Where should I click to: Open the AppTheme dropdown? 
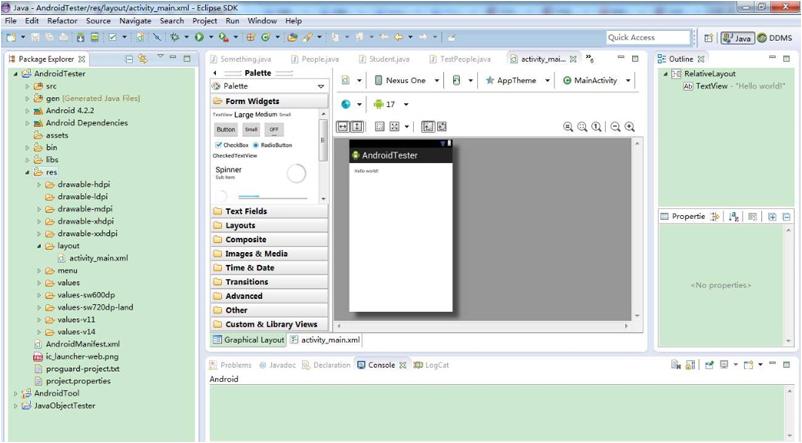click(x=517, y=80)
